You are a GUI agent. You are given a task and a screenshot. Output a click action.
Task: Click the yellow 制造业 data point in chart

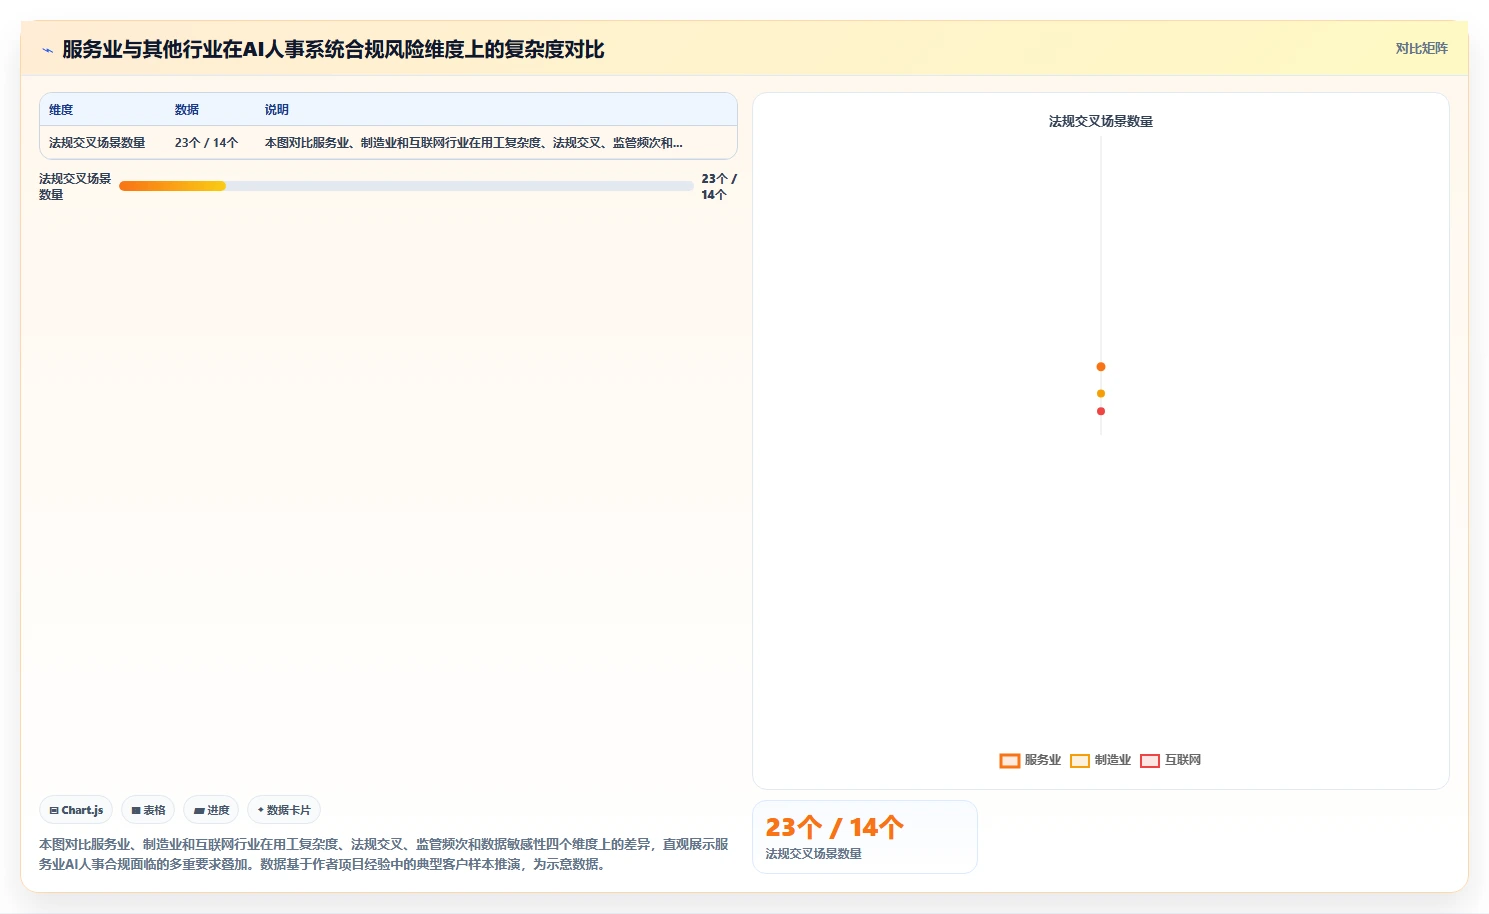(x=1101, y=394)
